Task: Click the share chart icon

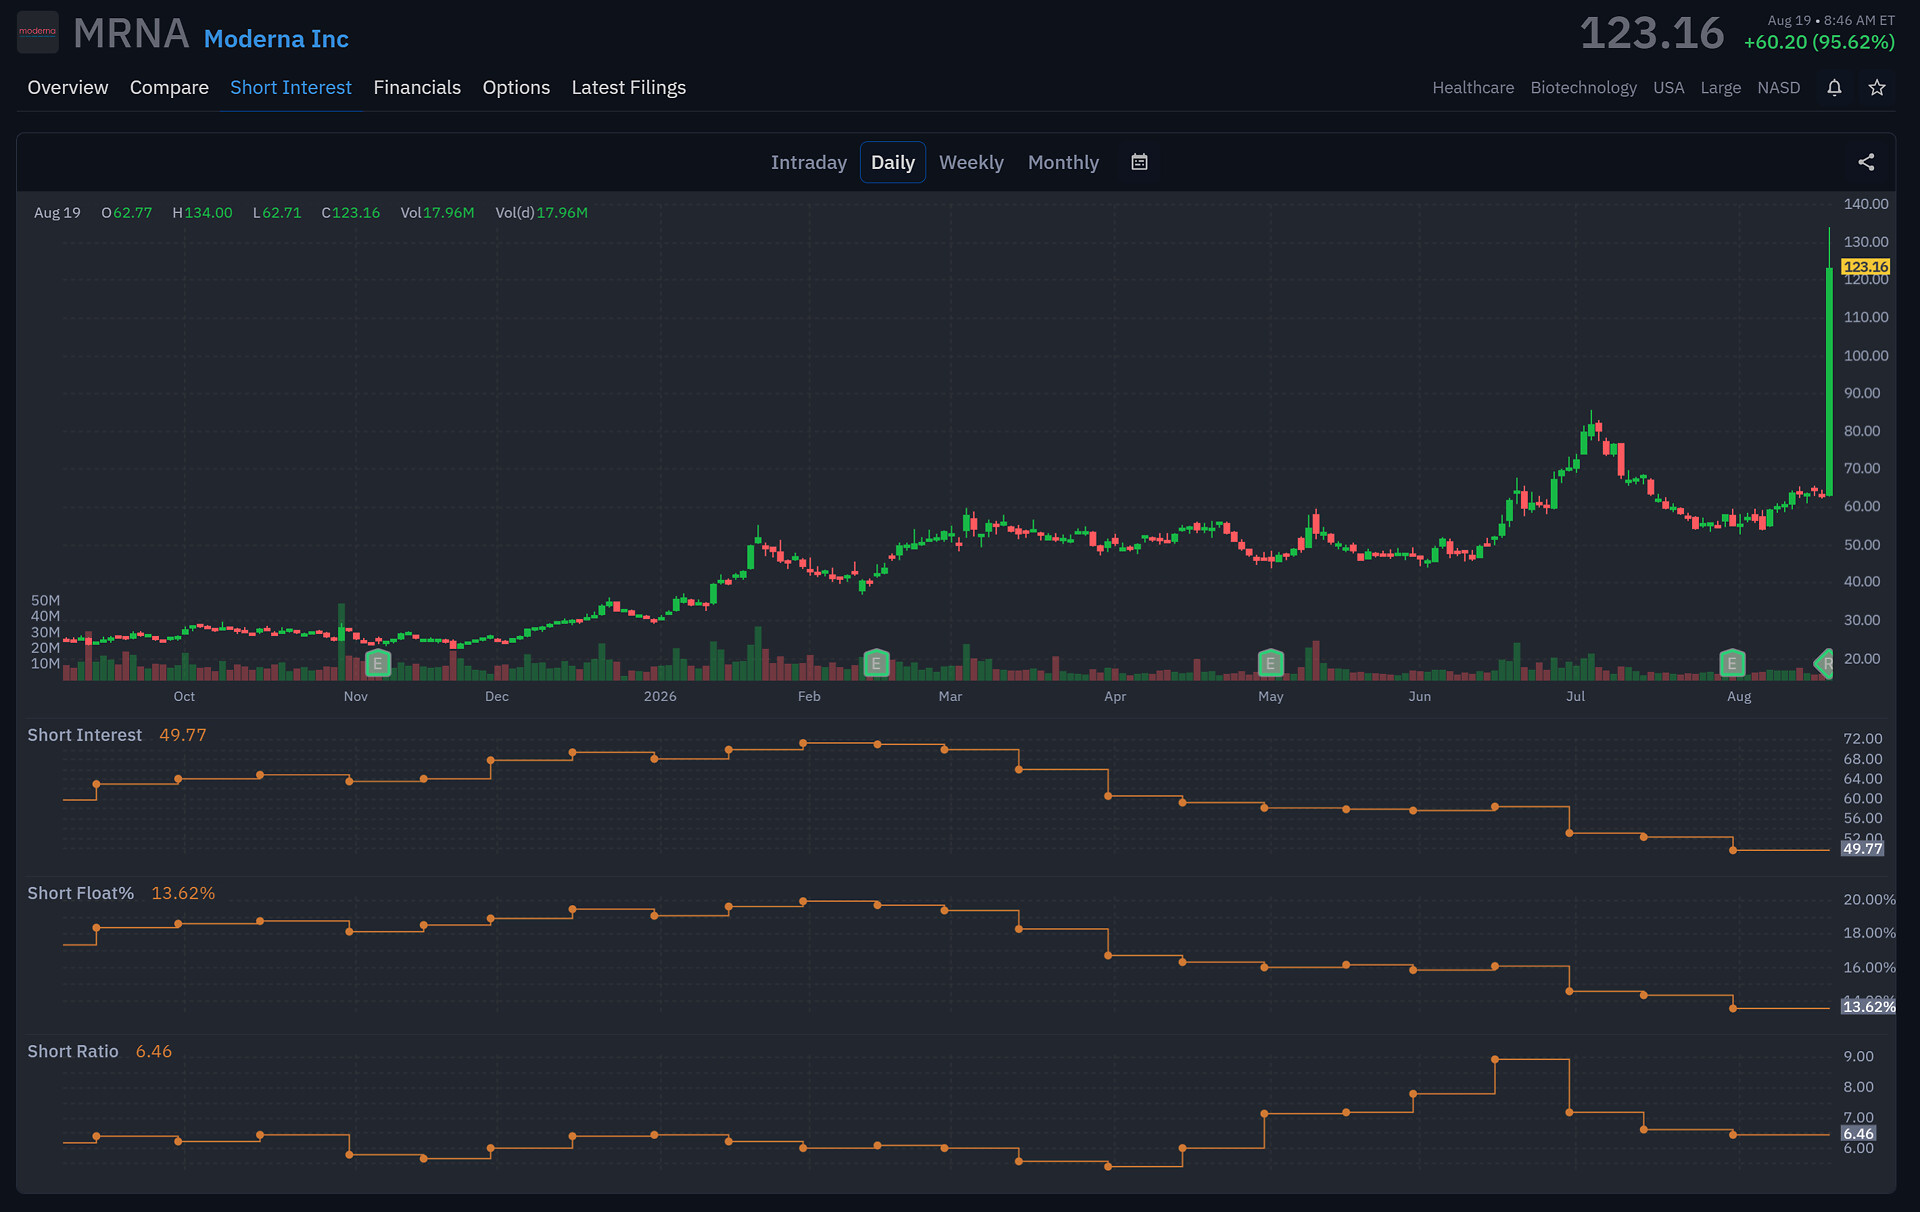Action: 1866,162
